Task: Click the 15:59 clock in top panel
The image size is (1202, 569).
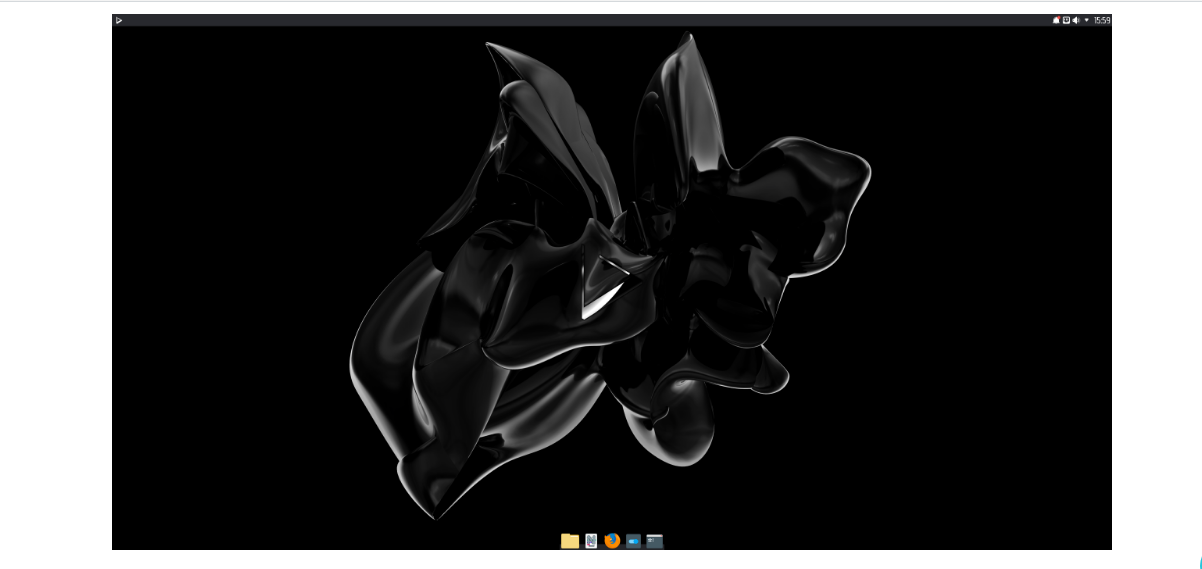Action: tap(1102, 20)
